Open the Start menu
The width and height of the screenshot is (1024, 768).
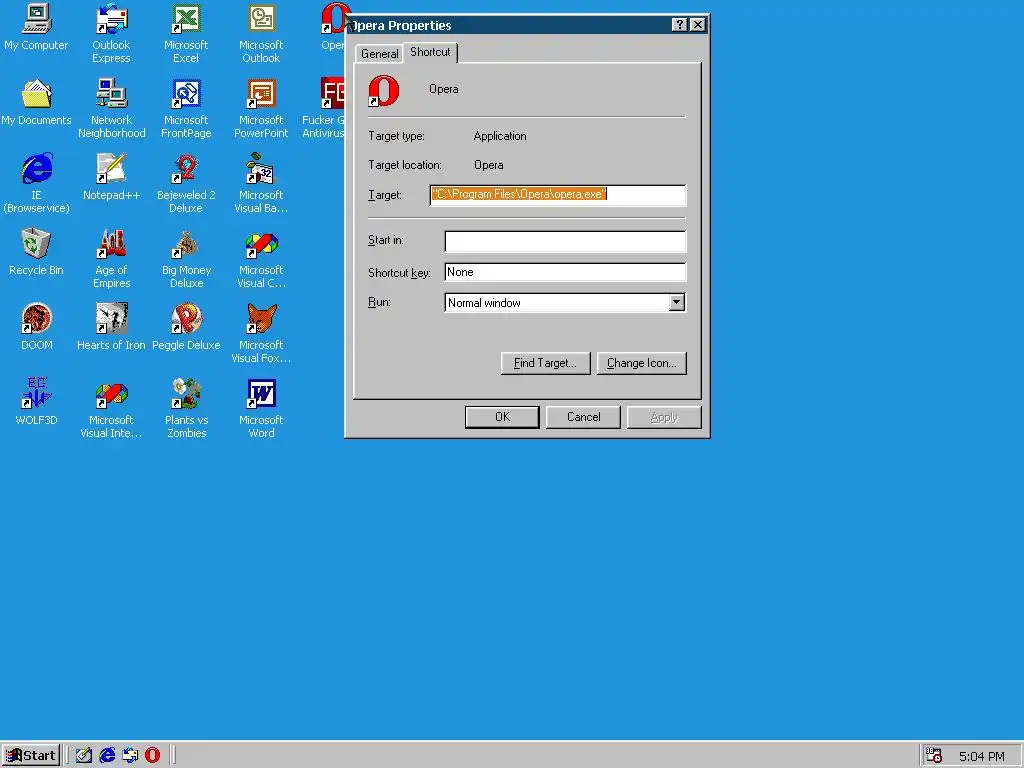click(31, 756)
